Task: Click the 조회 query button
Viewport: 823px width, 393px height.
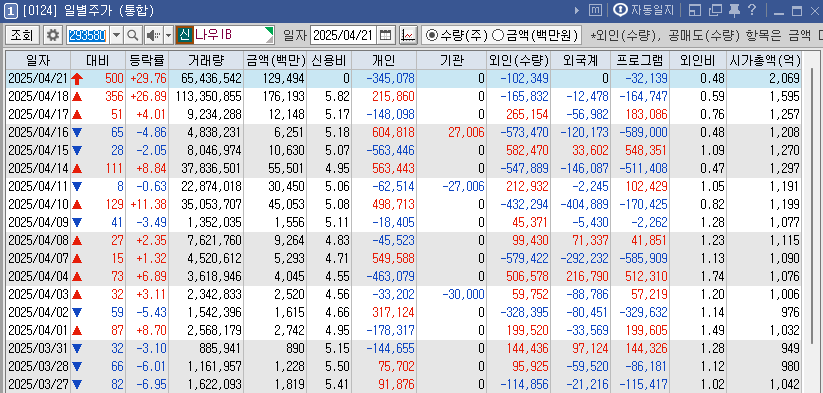Action: pos(22,36)
